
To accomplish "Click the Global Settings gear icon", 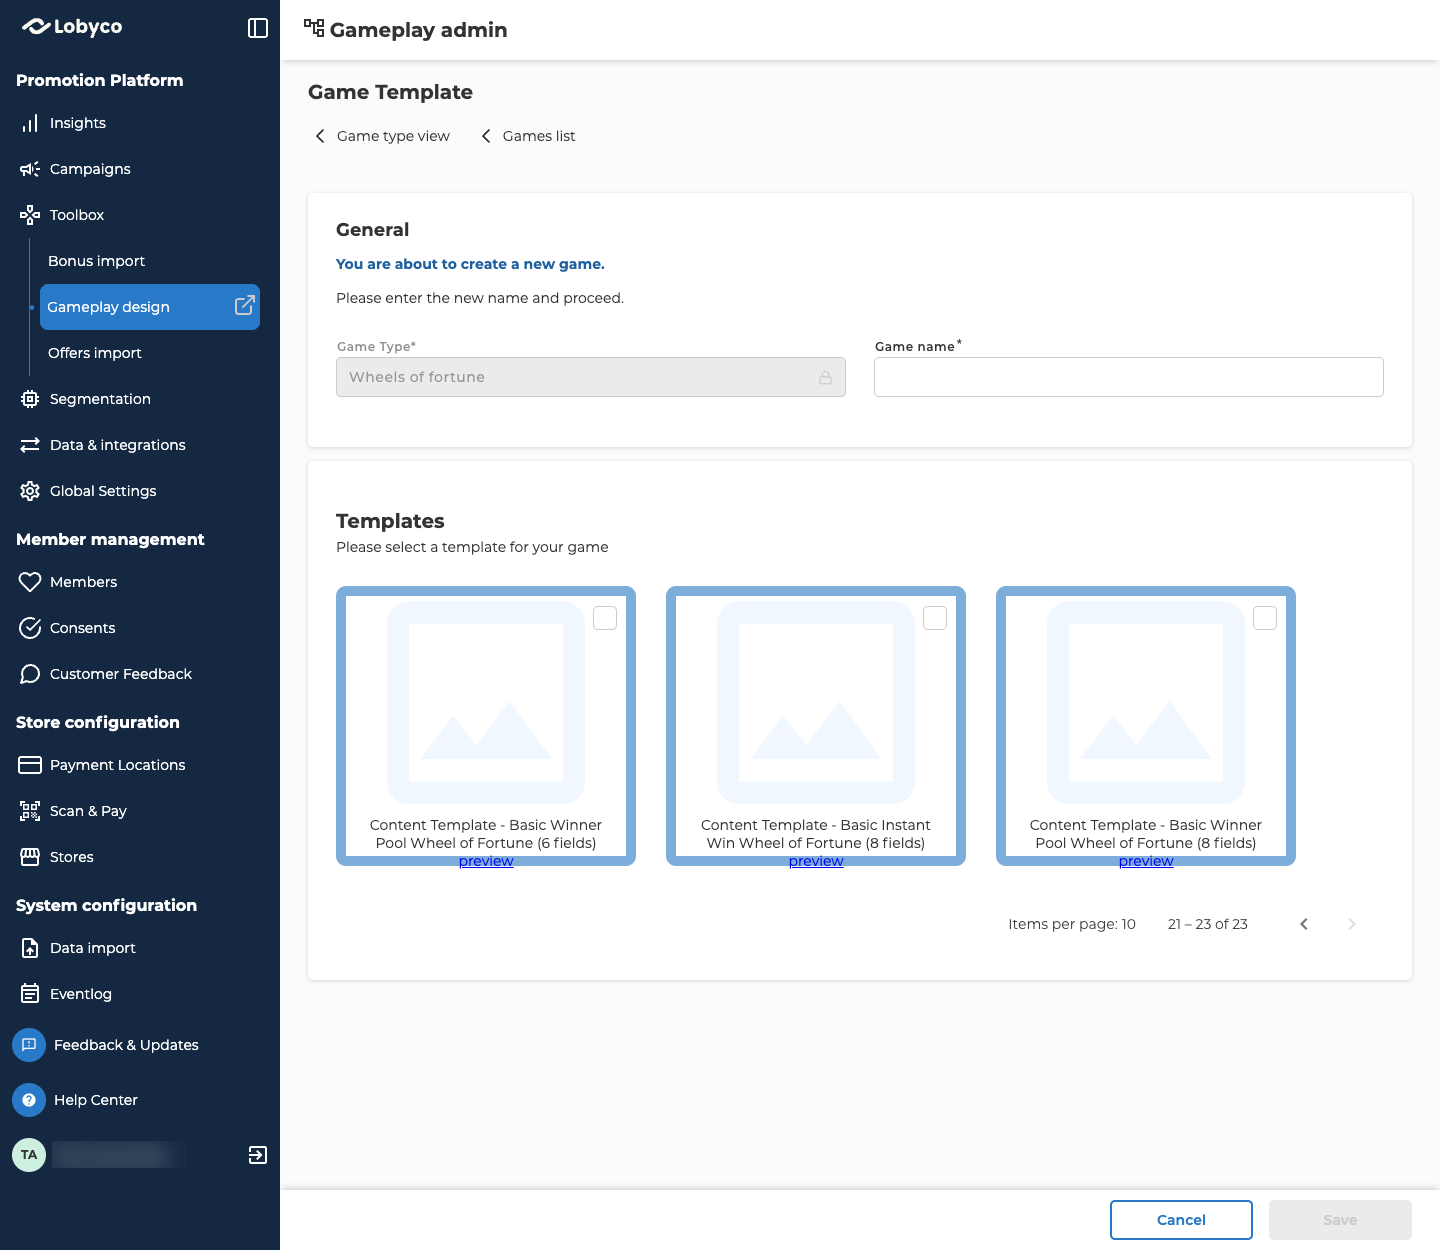I will (x=30, y=491).
